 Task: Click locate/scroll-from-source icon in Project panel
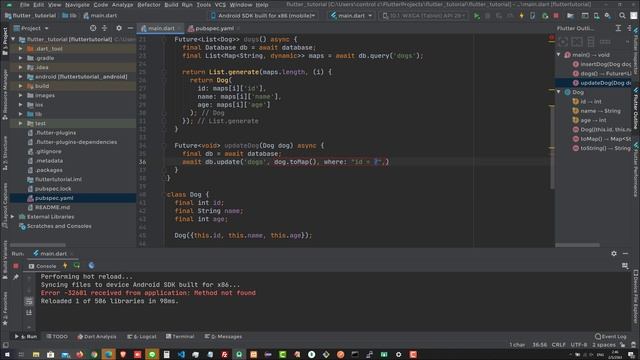(93, 28)
